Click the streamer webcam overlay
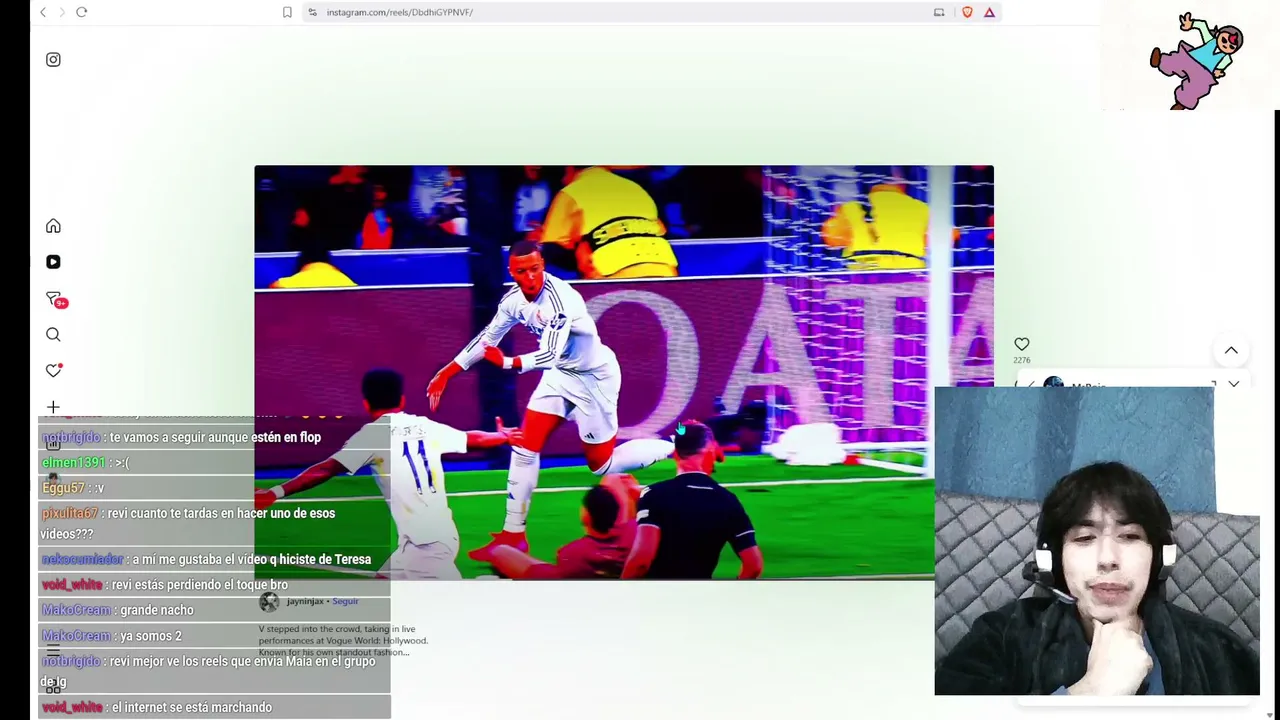Screen dimensions: 1280x720 1097,541
